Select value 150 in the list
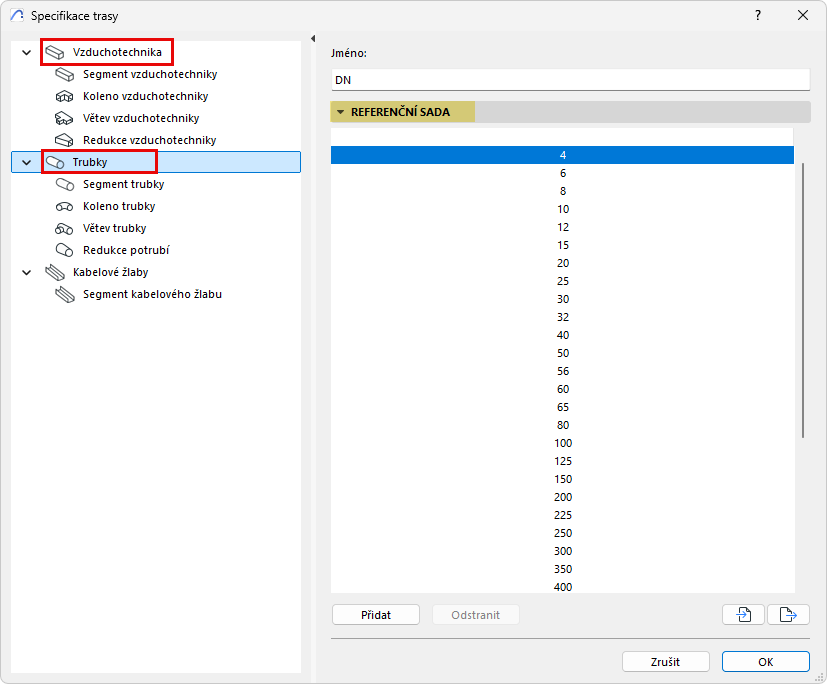 tap(562, 479)
